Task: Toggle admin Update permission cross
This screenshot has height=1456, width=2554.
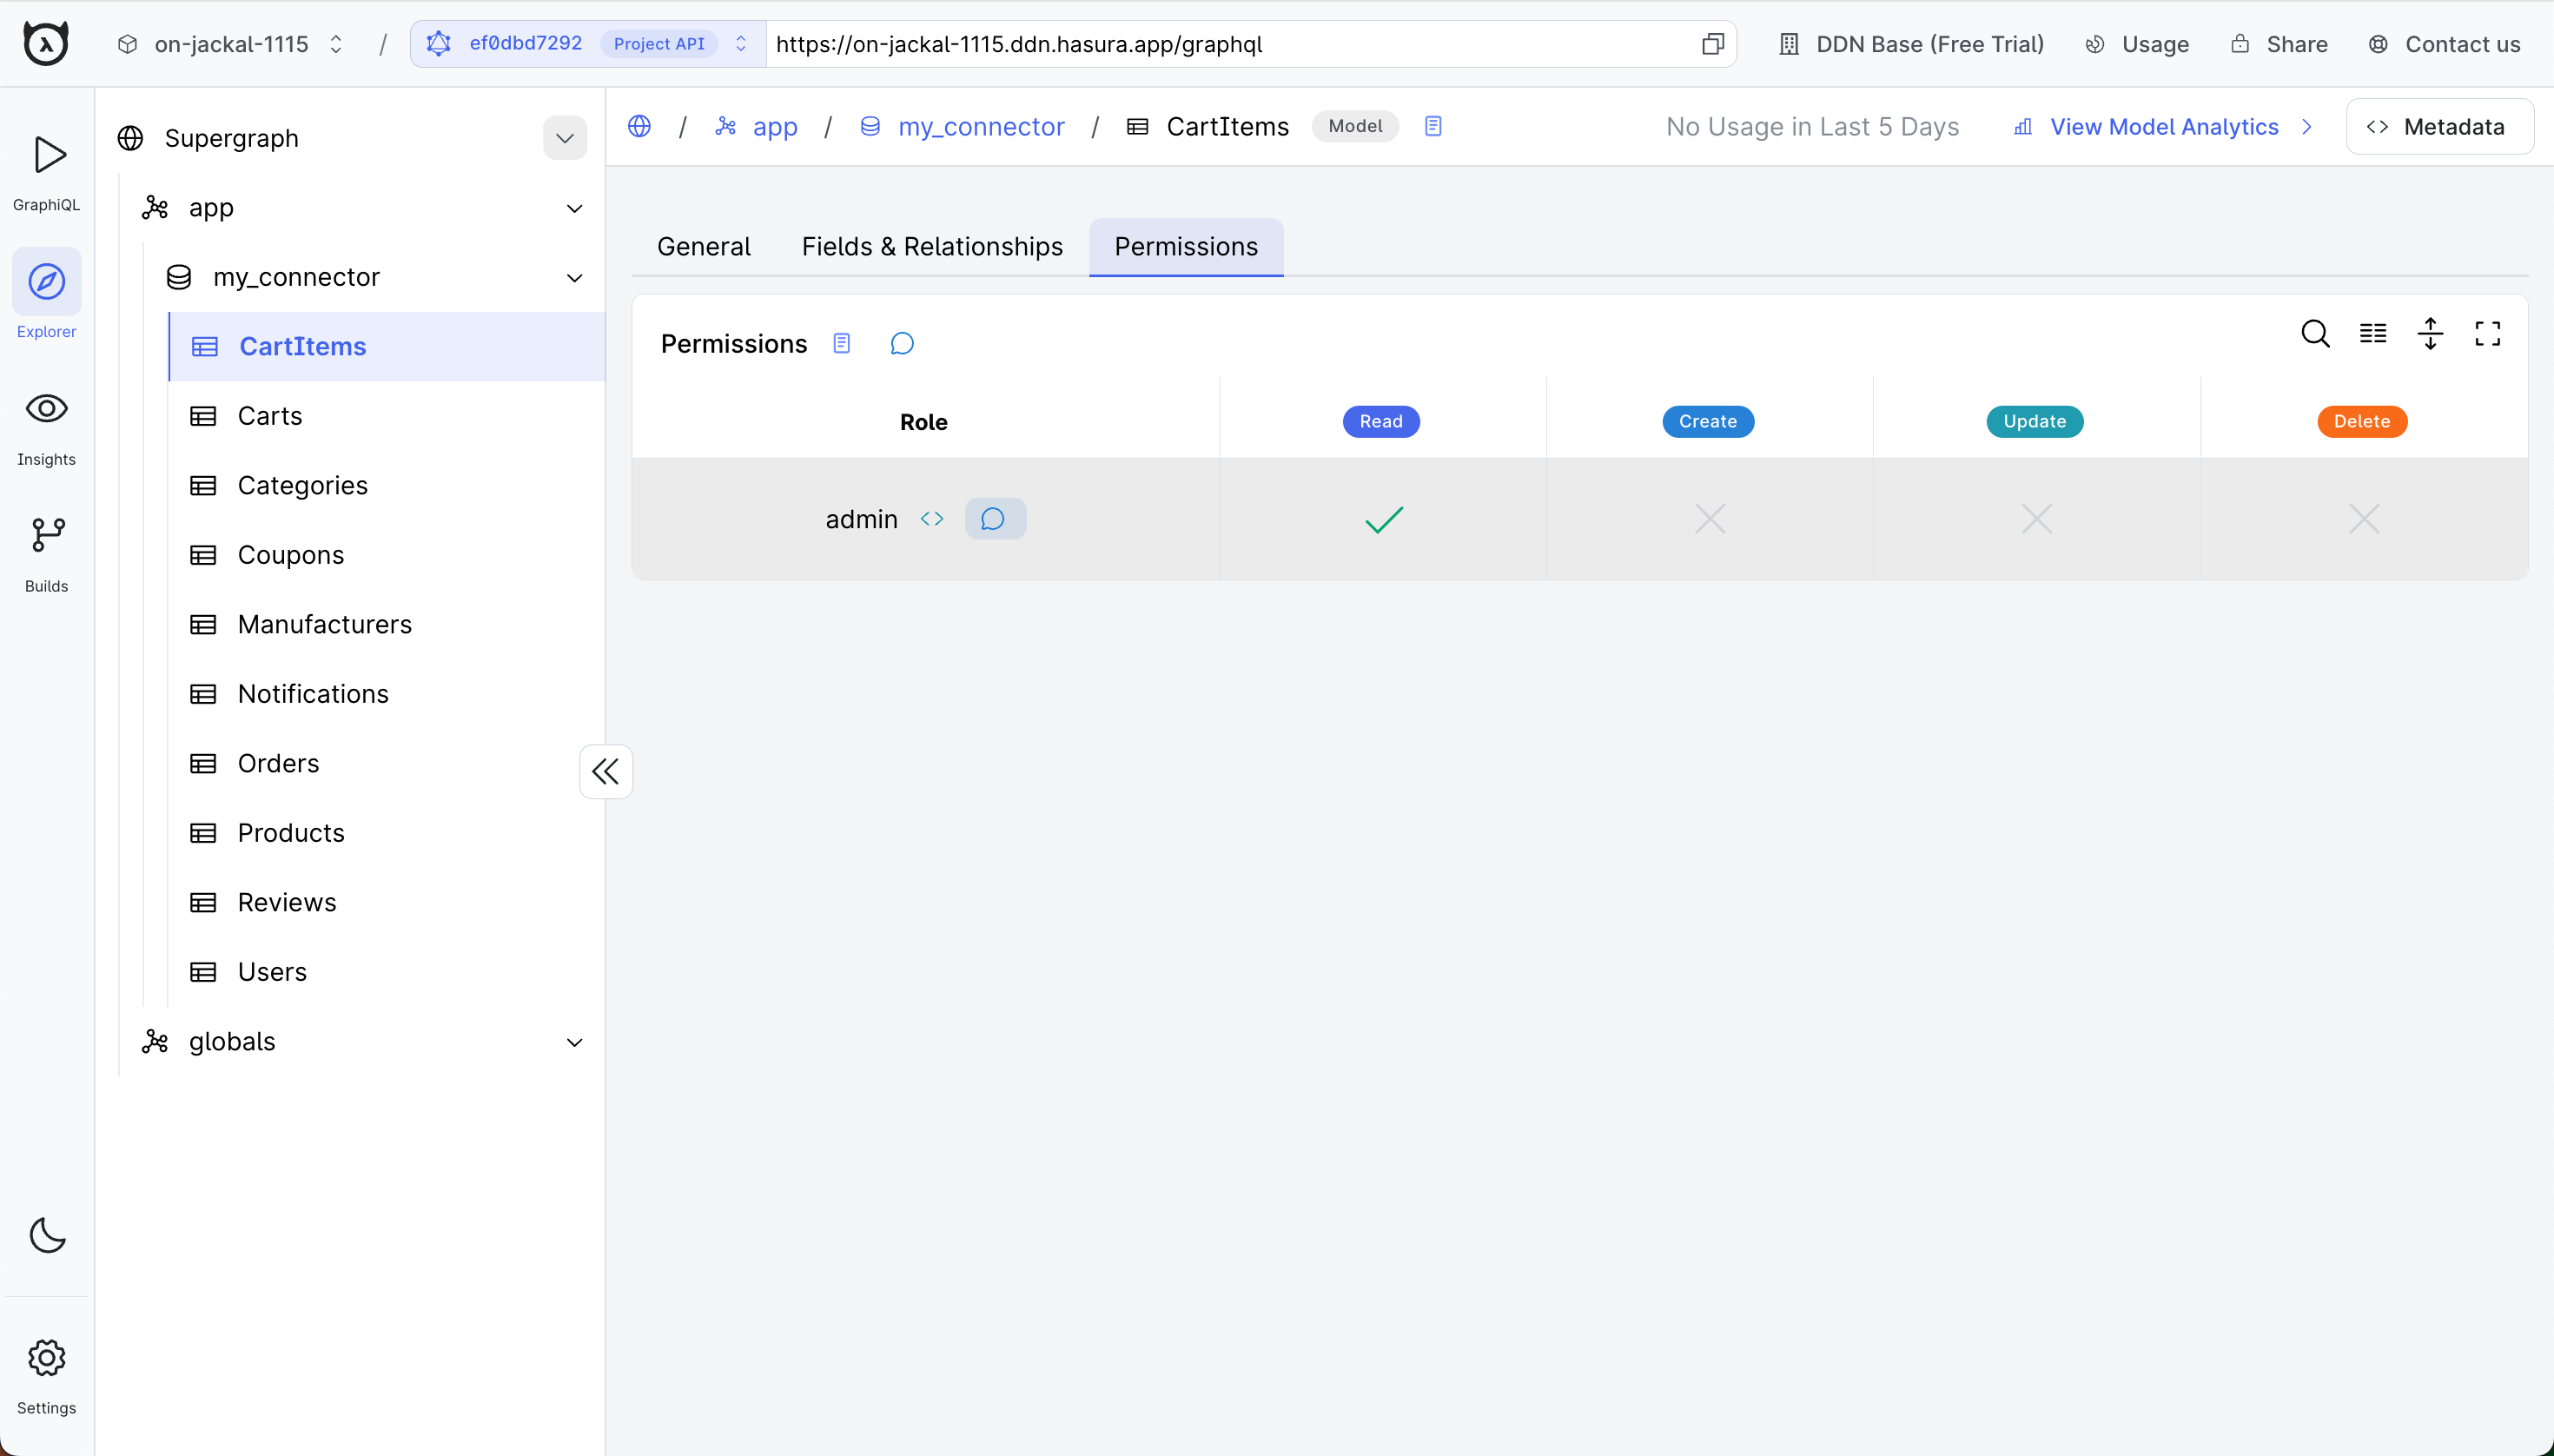Action: [x=2036, y=519]
